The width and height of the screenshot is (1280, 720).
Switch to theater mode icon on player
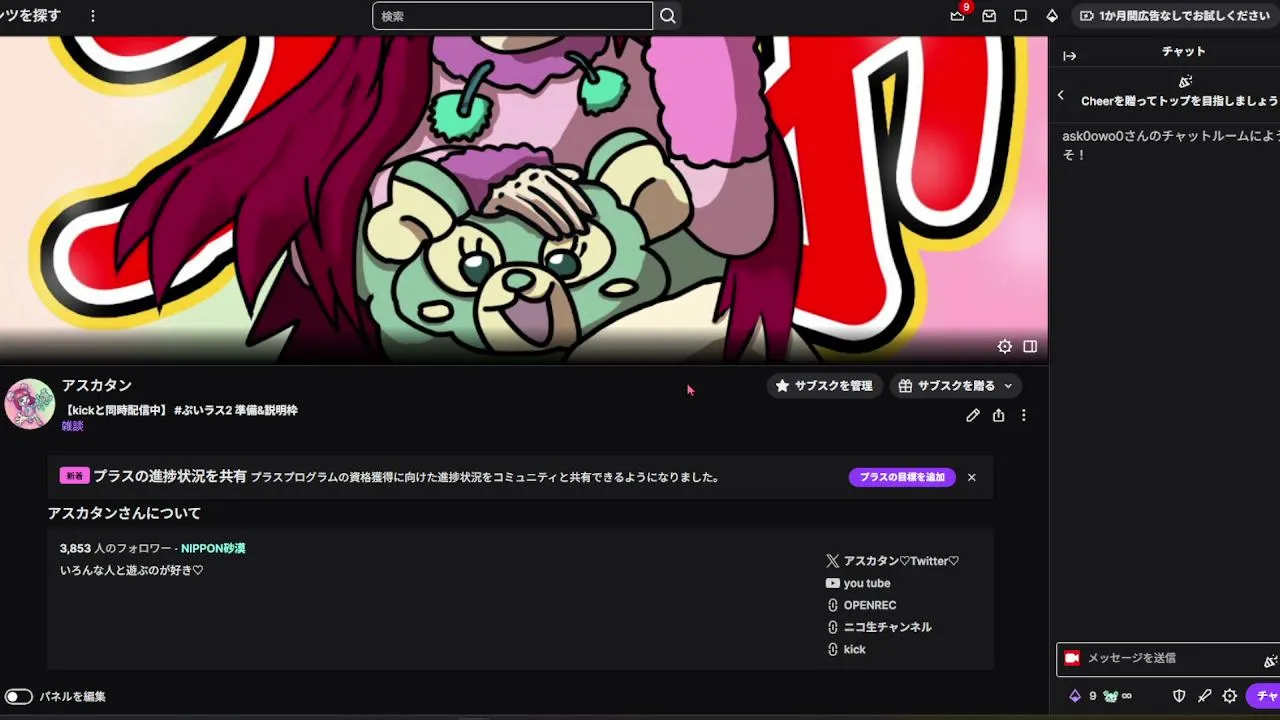click(1030, 347)
